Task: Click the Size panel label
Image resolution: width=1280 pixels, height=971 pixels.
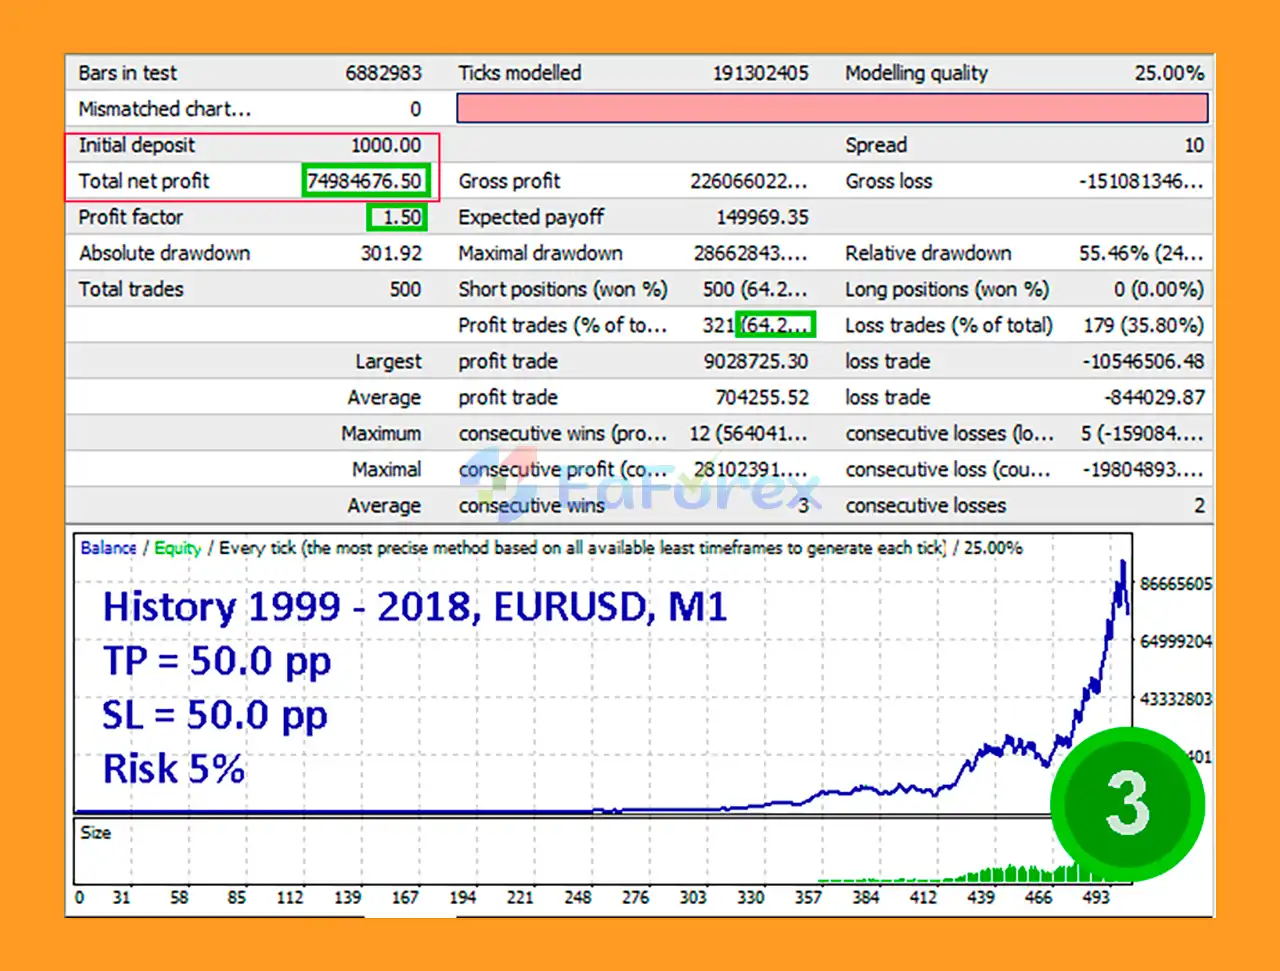Action: pos(95,833)
